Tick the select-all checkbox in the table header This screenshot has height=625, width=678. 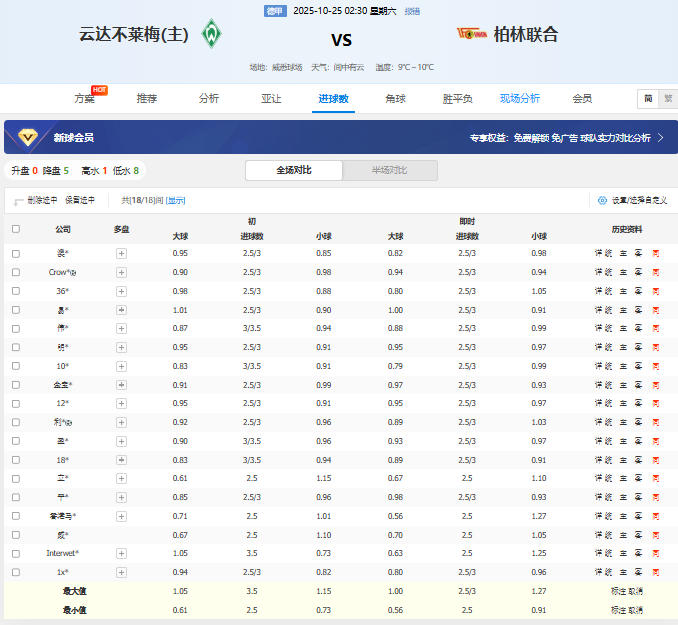[15, 229]
